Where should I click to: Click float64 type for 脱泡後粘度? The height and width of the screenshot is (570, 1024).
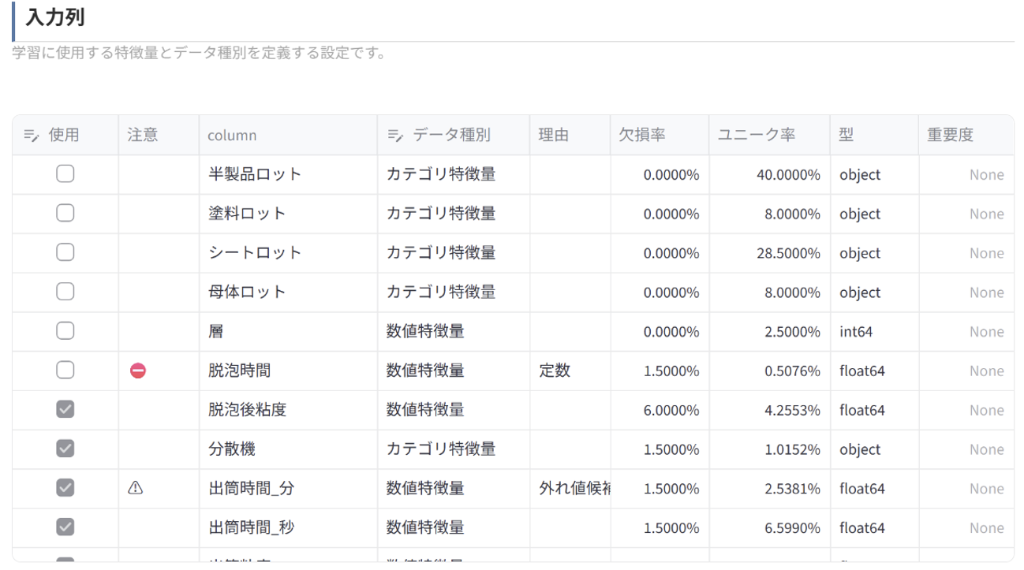[x=862, y=410]
